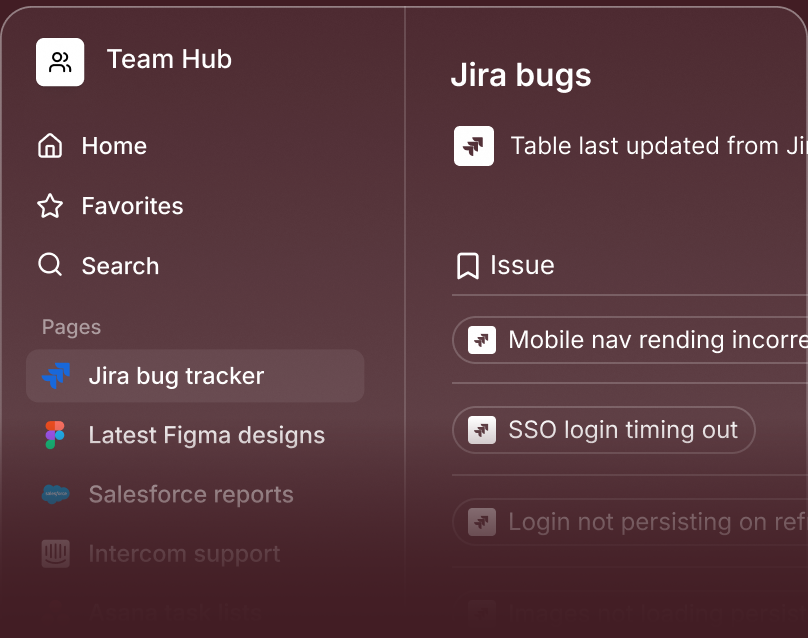Select the SSO login timing out issue
Viewport: 808px width, 638px height.
[604, 430]
